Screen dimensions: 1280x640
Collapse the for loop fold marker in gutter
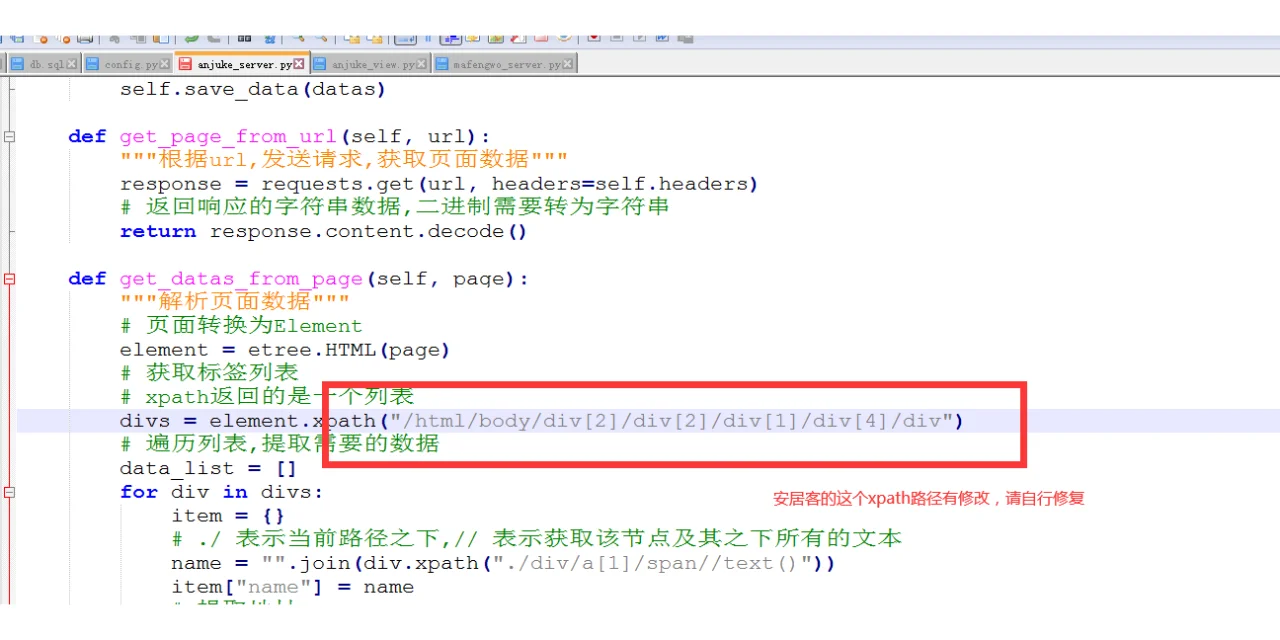[x=10, y=492]
